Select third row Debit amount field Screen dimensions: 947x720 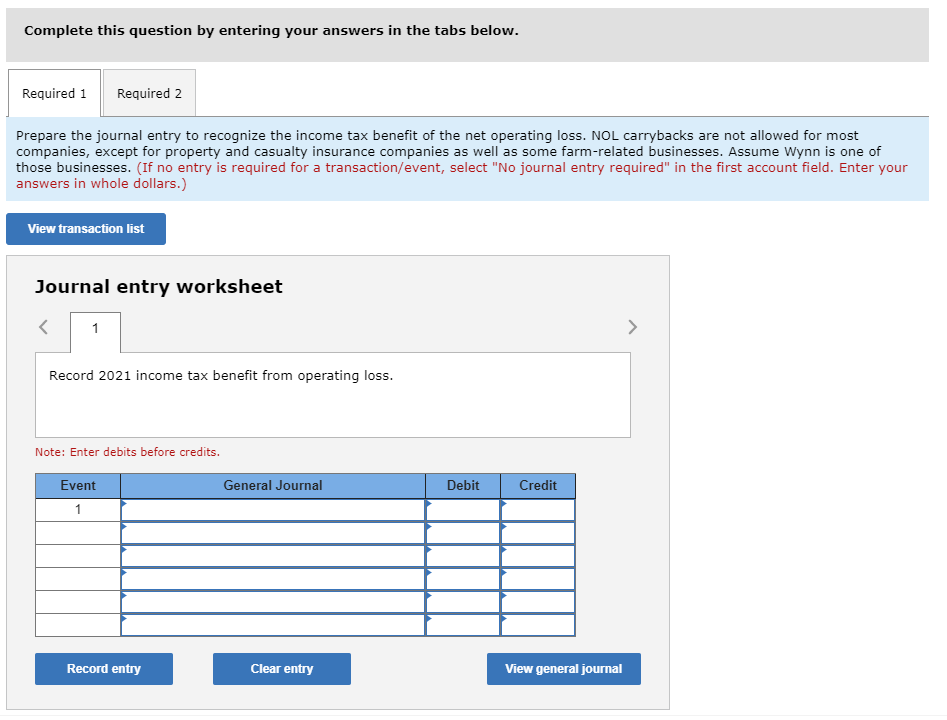(463, 556)
